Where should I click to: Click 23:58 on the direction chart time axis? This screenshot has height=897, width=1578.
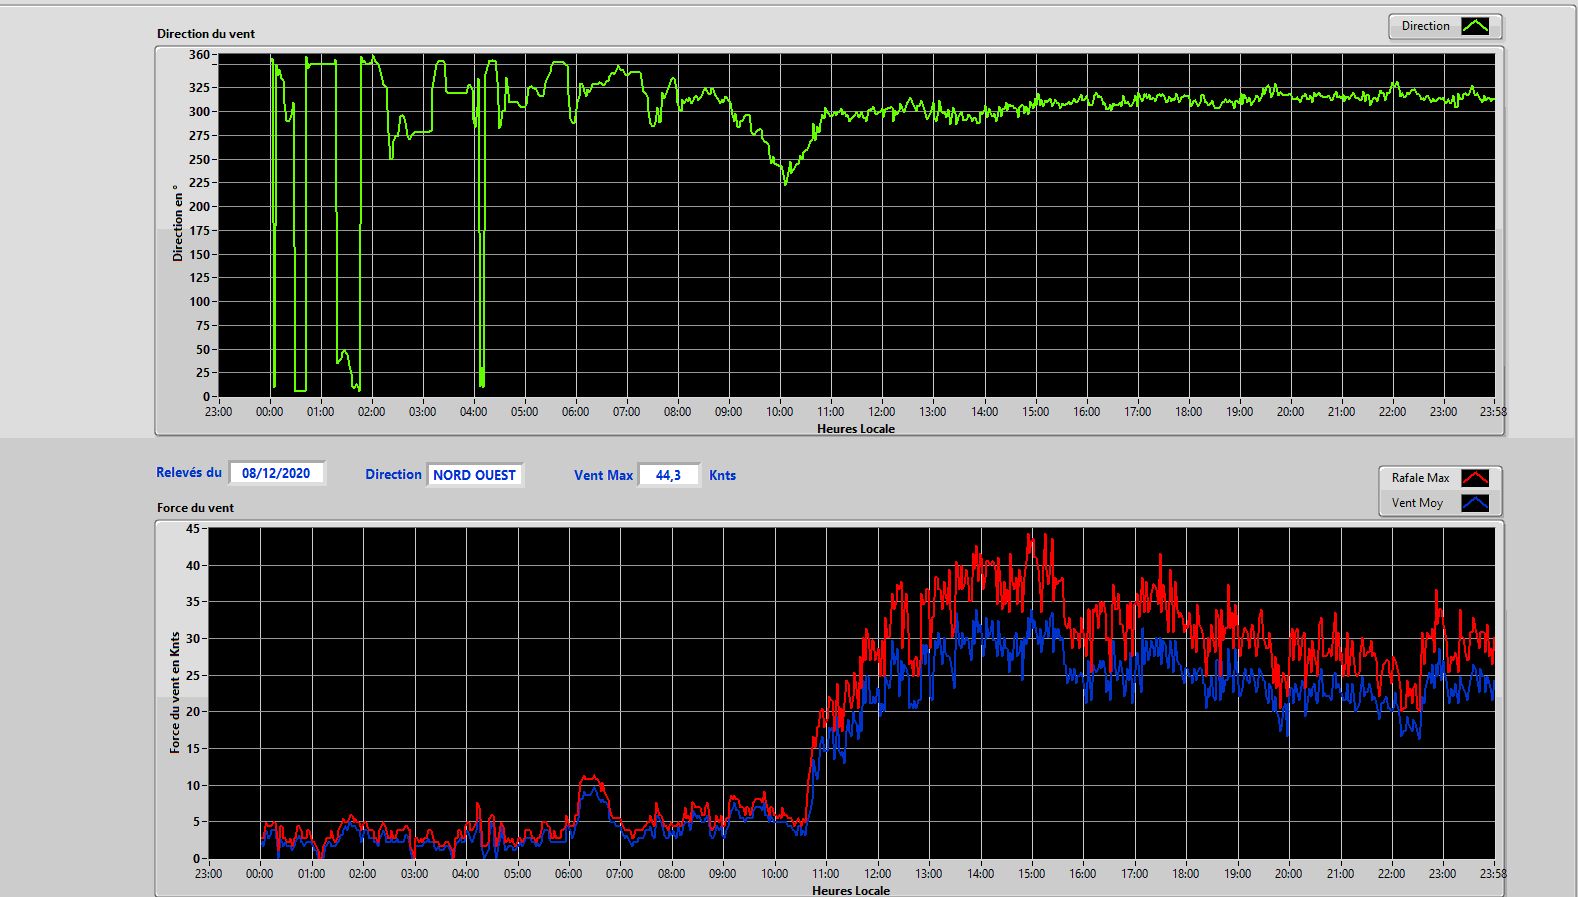point(1493,412)
